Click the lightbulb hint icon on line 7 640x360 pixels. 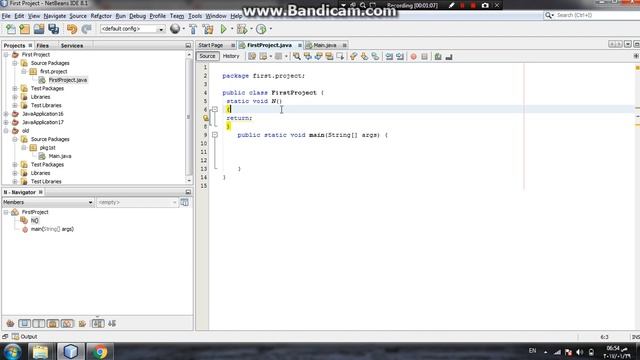pyautogui.click(x=206, y=118)
